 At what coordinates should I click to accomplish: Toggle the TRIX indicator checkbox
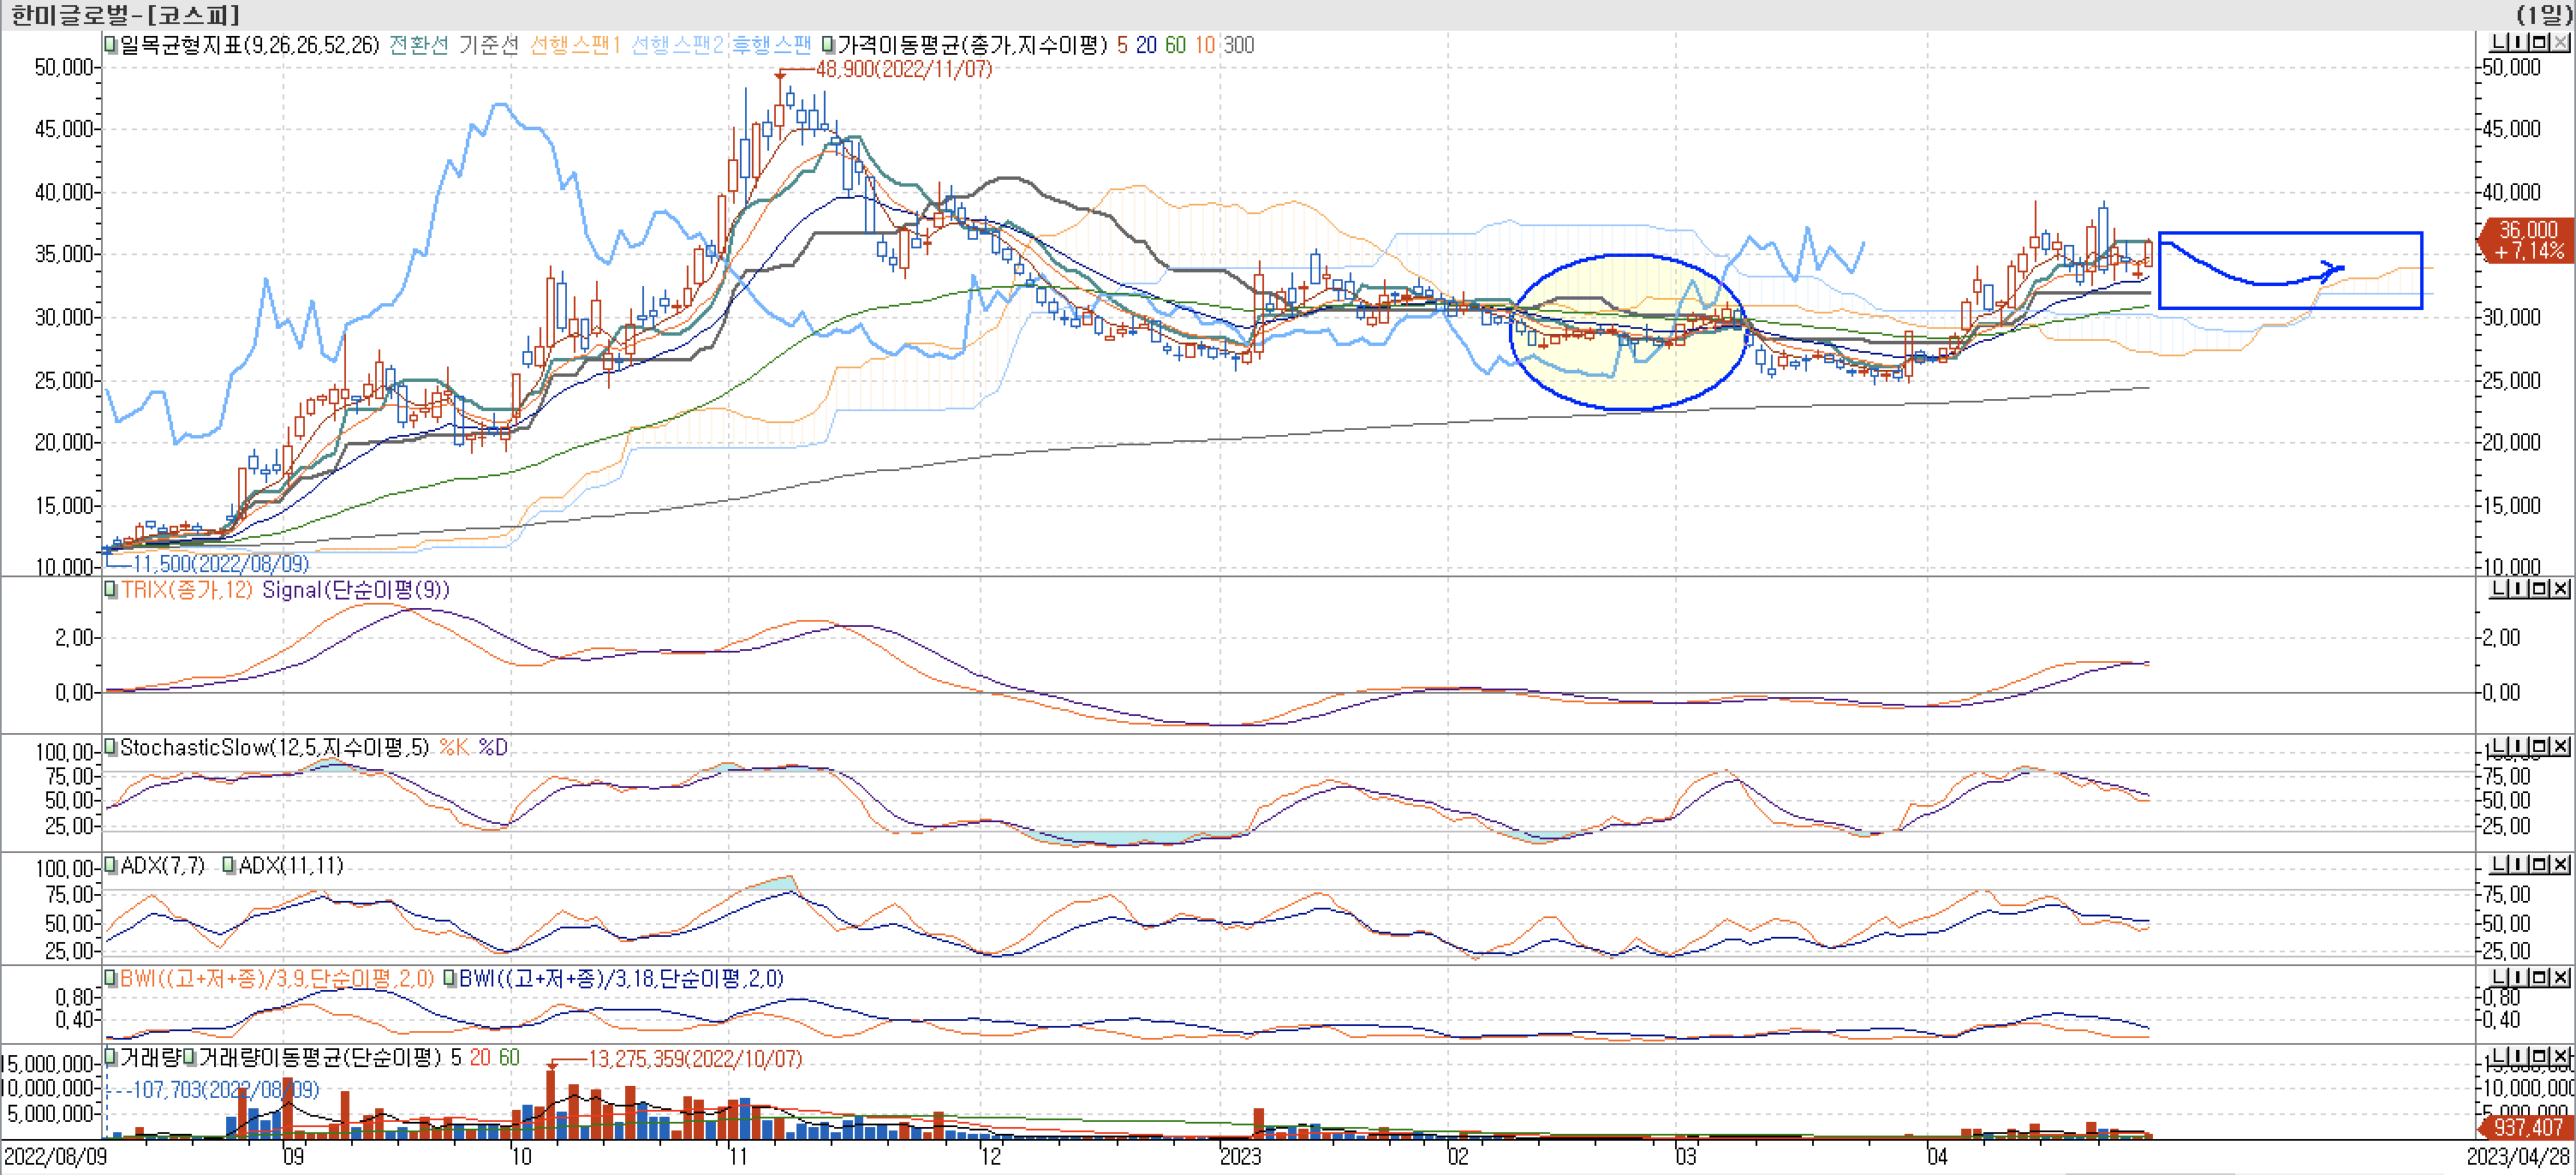click(x=111, y=590)
